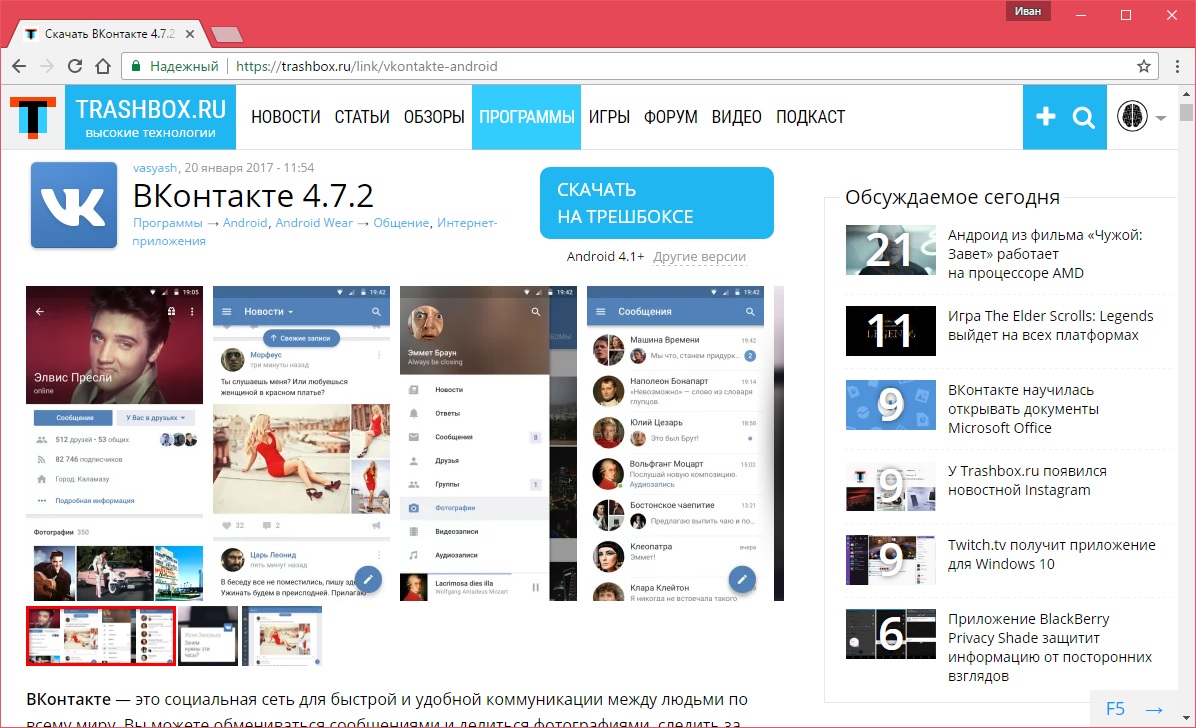This screenshot has height=728, width=1196.
Task: Click the user avatar brain icon
Action: click(x=1132, y=117)
